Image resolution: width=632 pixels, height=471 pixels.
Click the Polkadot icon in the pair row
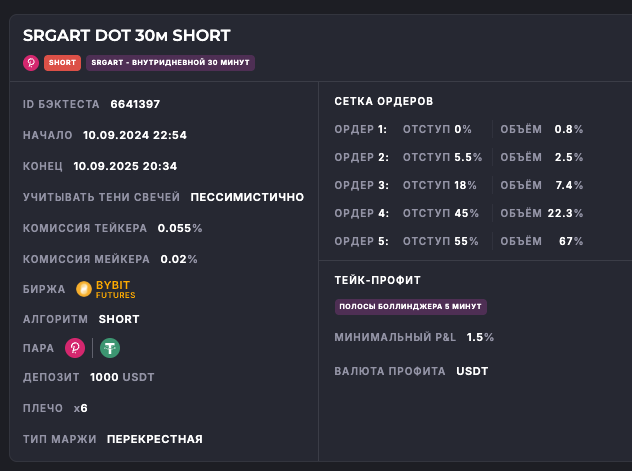pos(75,348)
